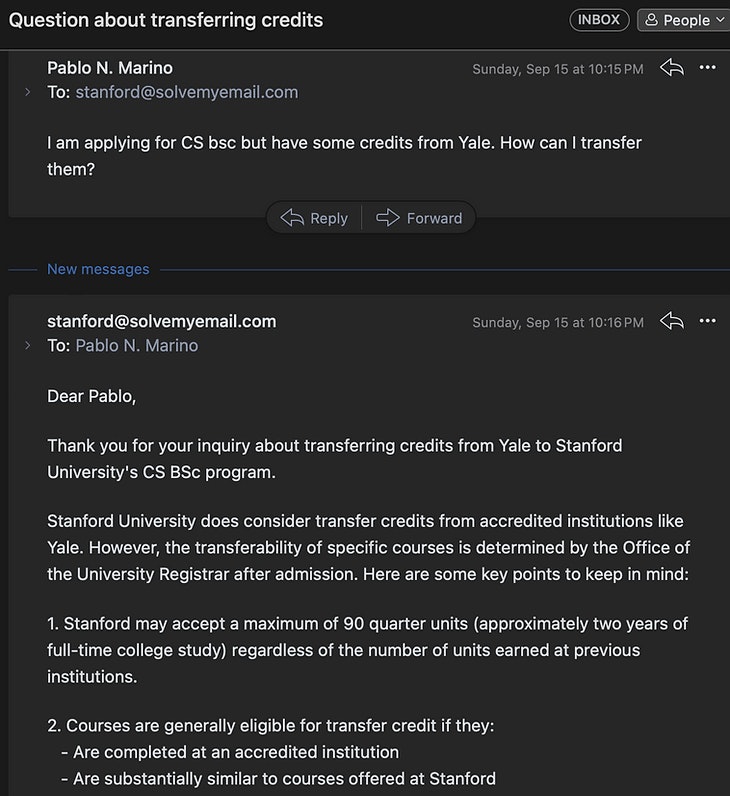Image resolution: width=730 pixels, height=796 pixels.
Task: Open the ellipsis menu on the 10:16 PM message
Action: click(708, 321)
